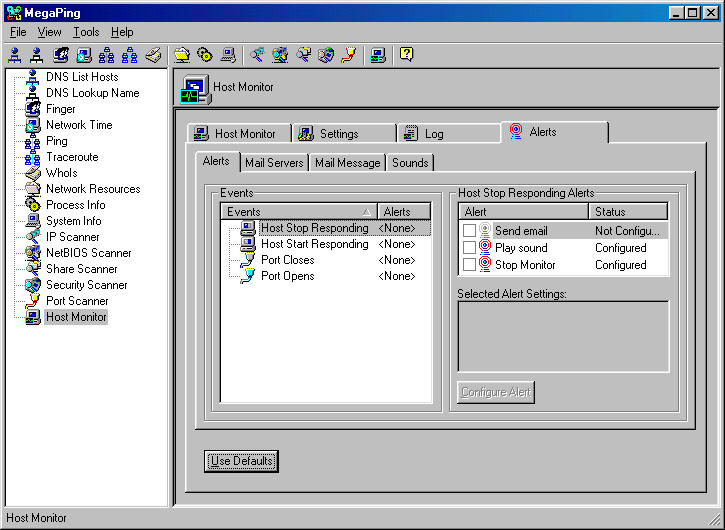Select Network Time in the tree

(x=79, y=125)
